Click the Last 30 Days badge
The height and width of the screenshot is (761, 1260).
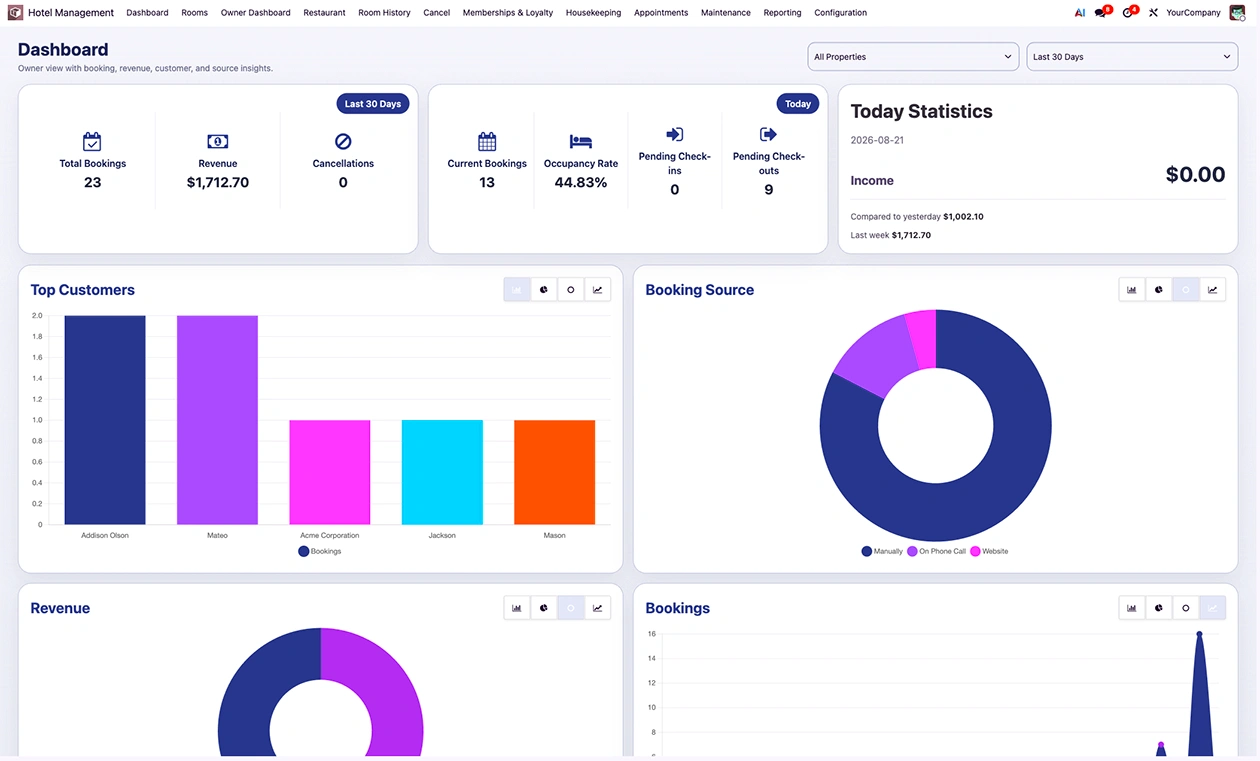coord(373,104)
